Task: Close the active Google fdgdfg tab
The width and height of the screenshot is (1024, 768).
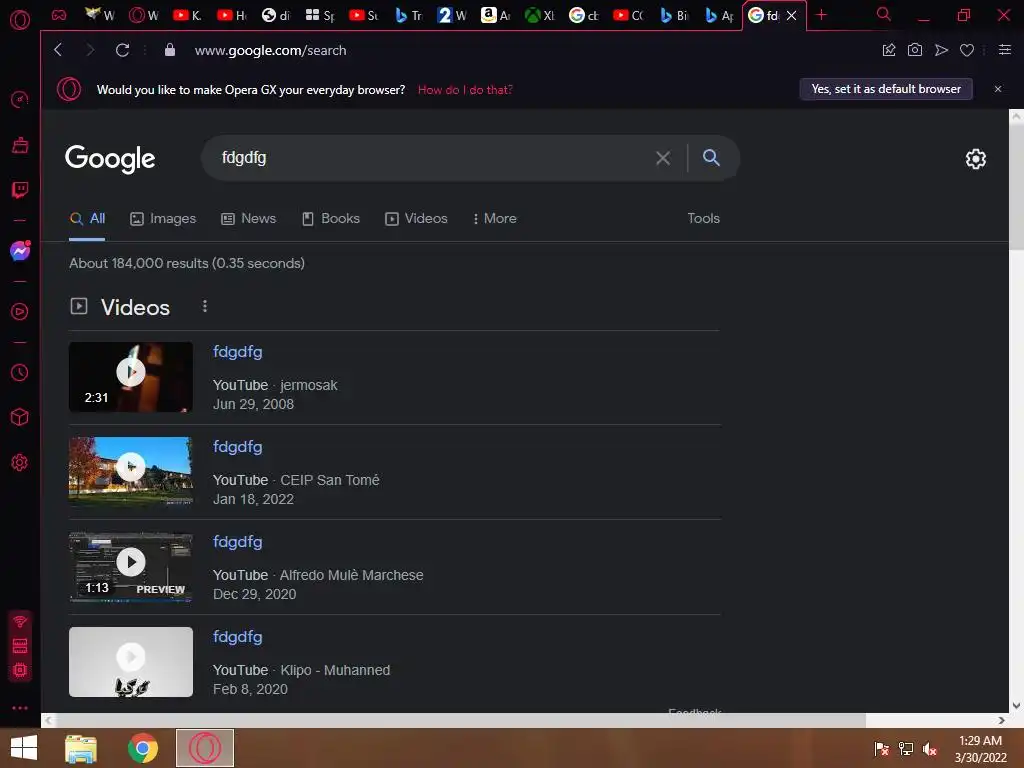Action: point(792,15)
